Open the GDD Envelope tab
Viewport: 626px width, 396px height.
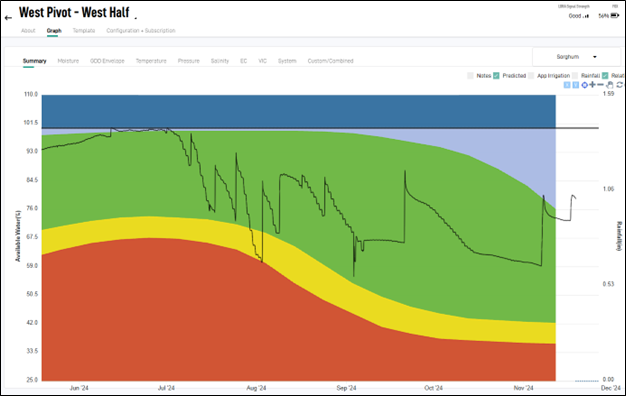[x=107, y=61]
